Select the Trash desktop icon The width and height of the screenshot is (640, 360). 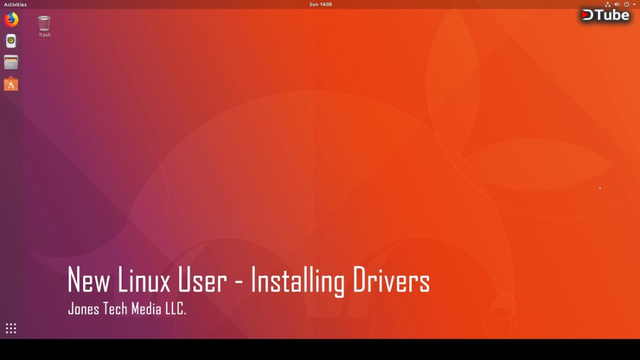pyautogui.click(x=44, y=27)
